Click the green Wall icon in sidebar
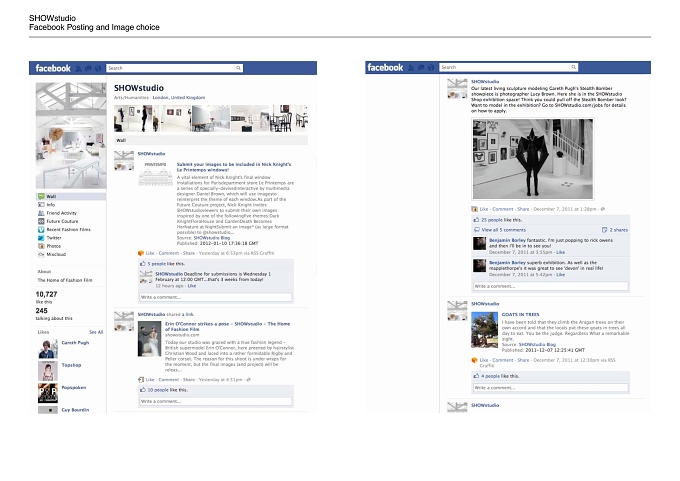The image size is (680, 481). pyautogui.click(x=41, y=196)
